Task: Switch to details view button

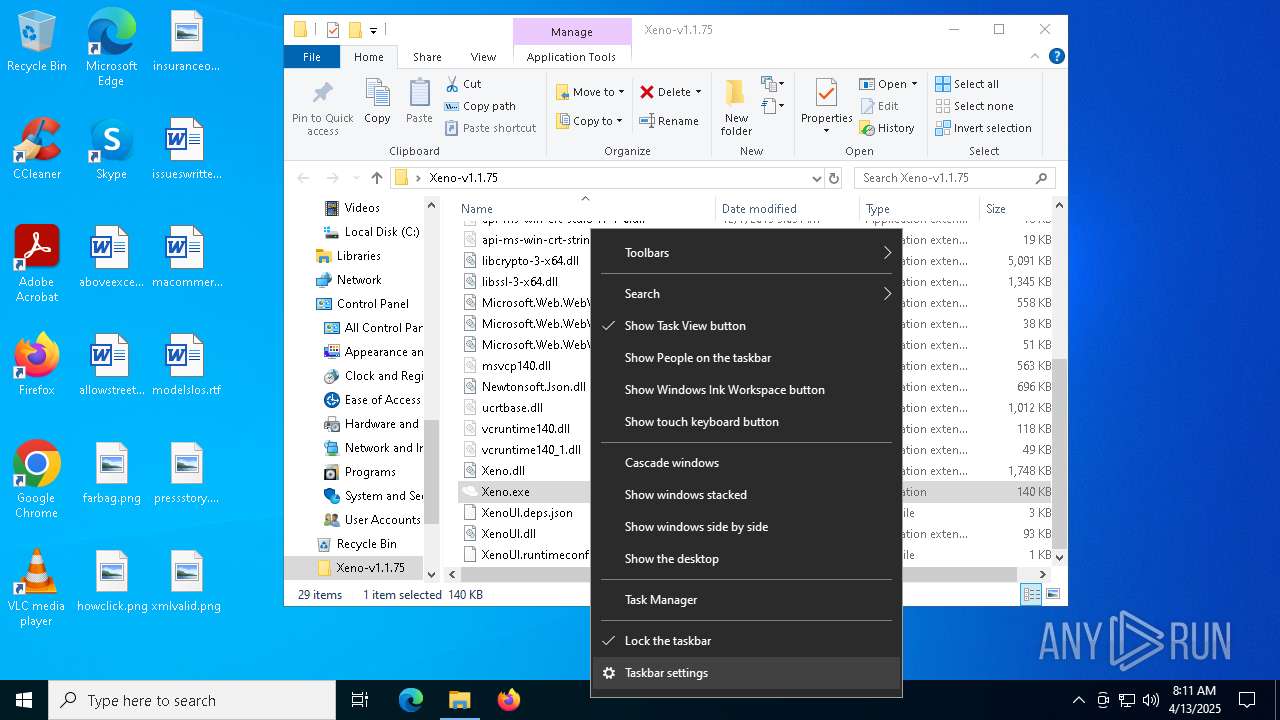Action: click(1031, 594)
